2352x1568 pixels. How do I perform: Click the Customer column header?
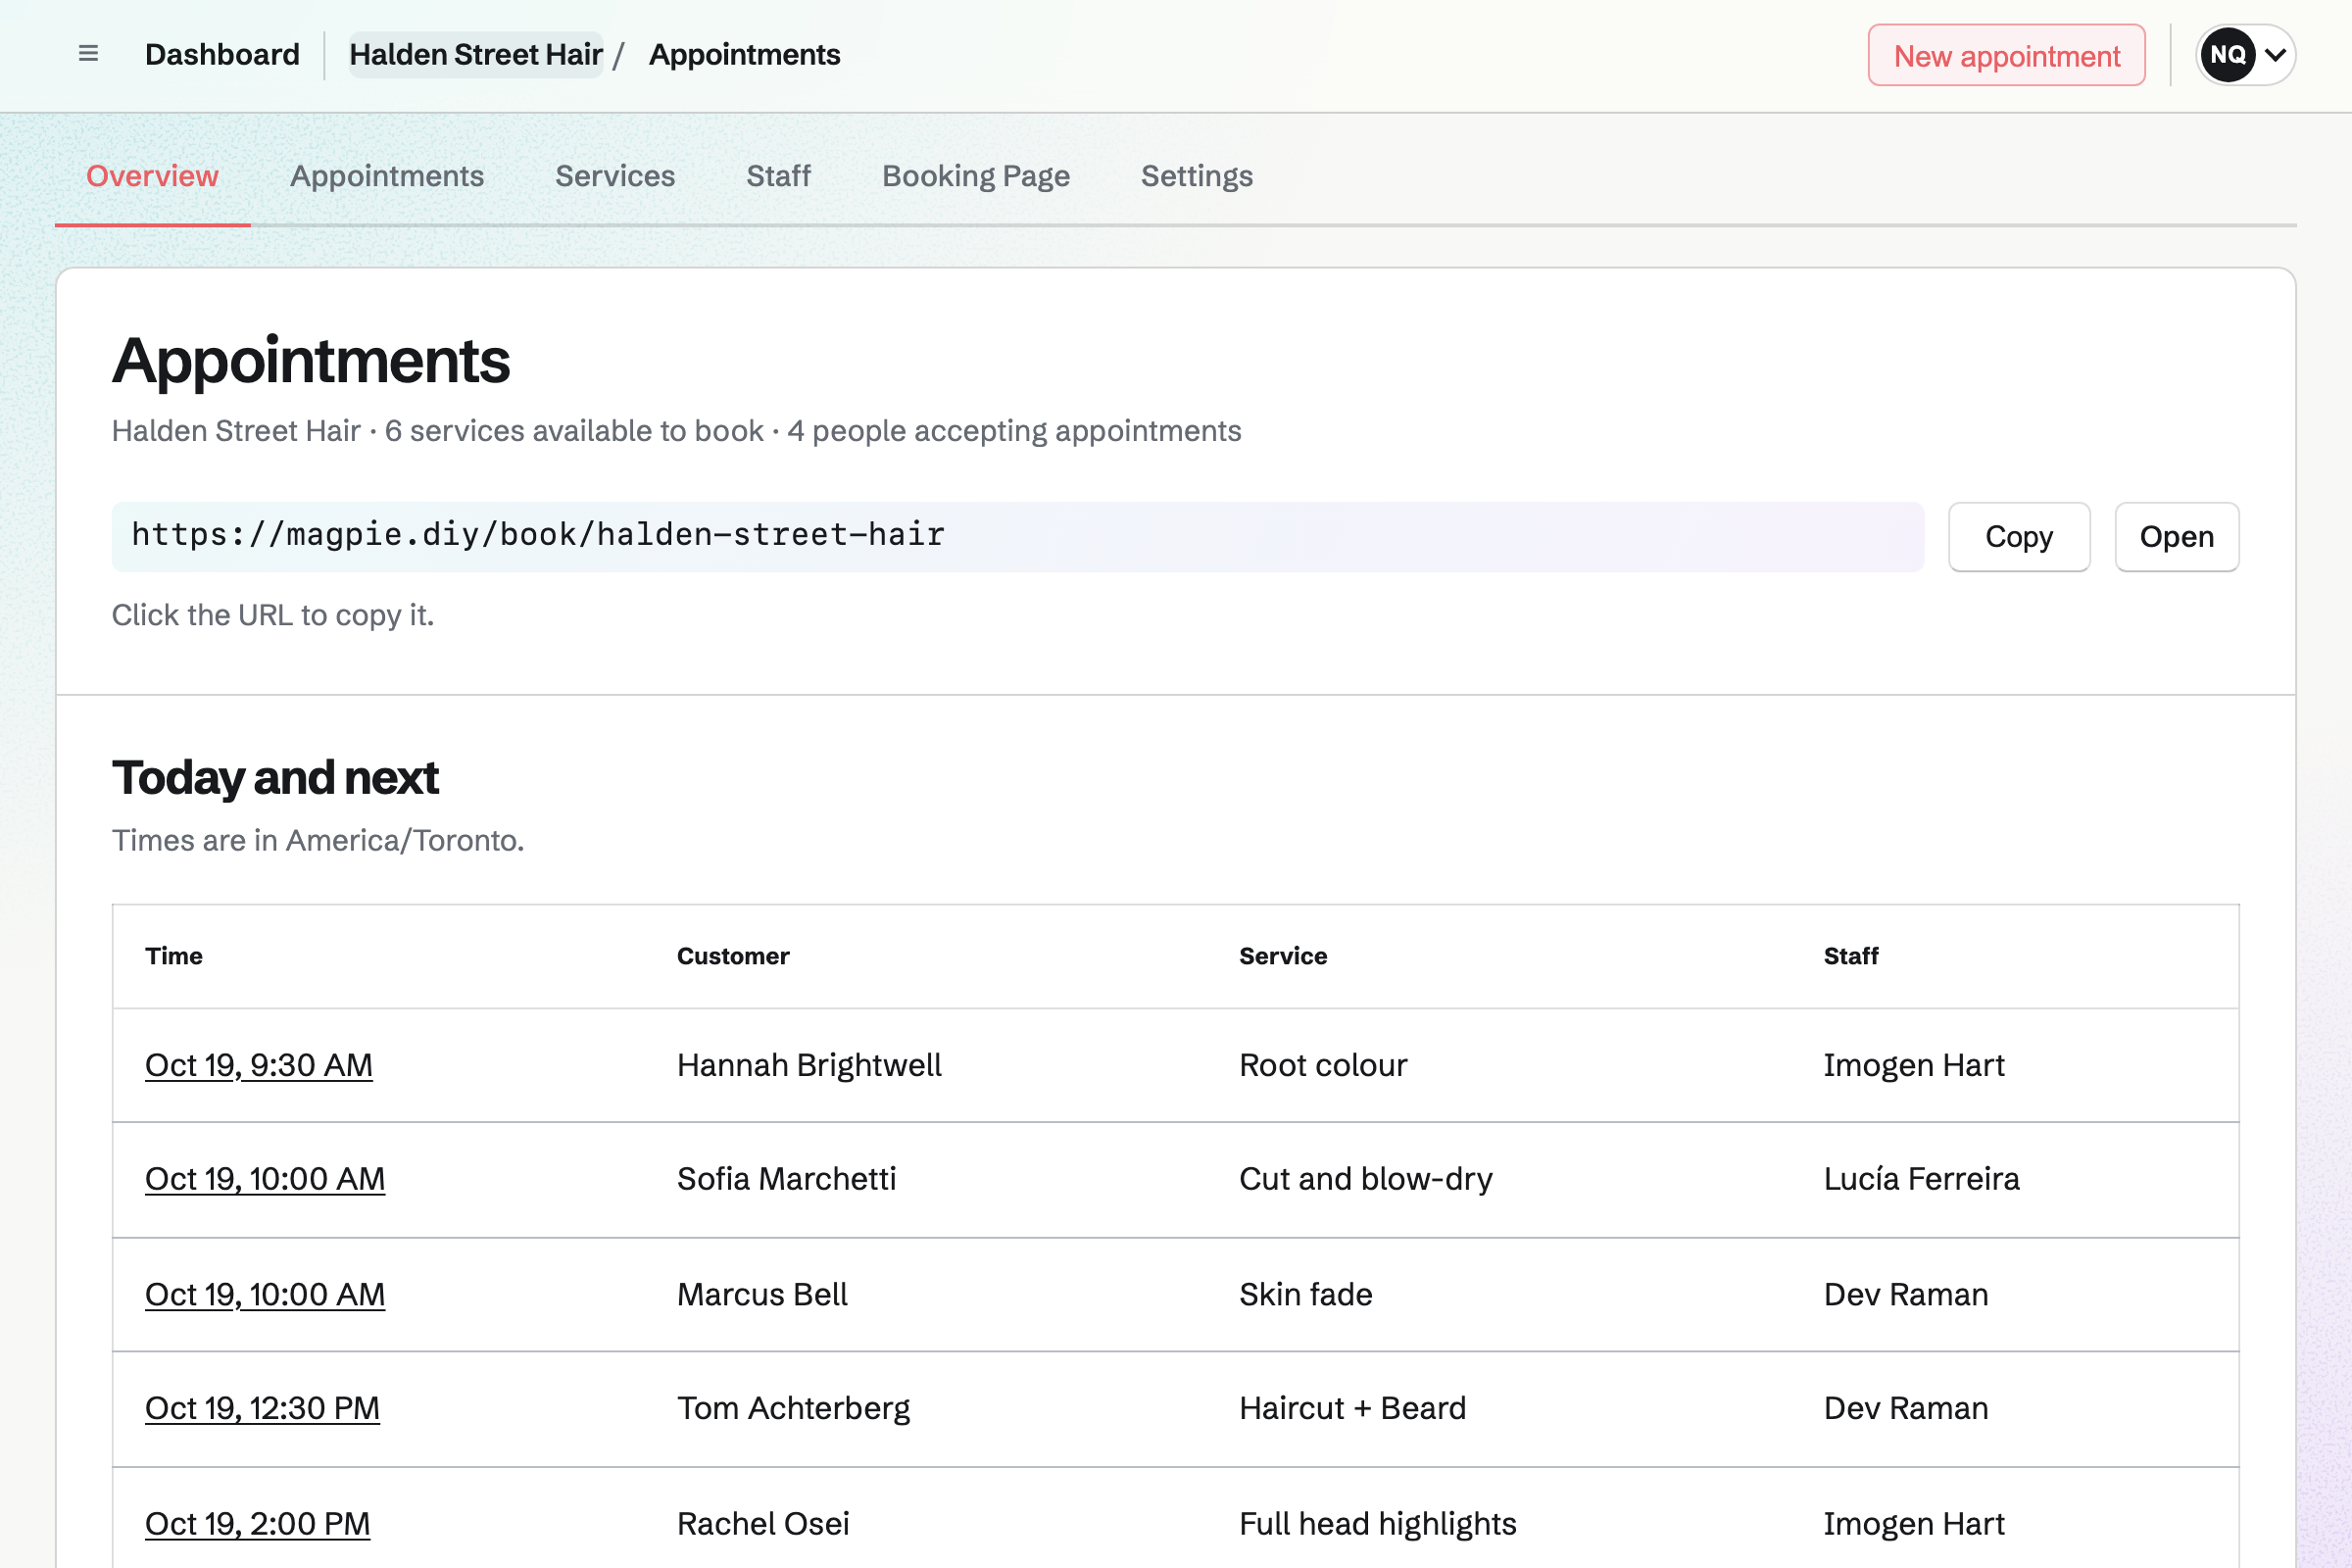[x=733, y=956]
